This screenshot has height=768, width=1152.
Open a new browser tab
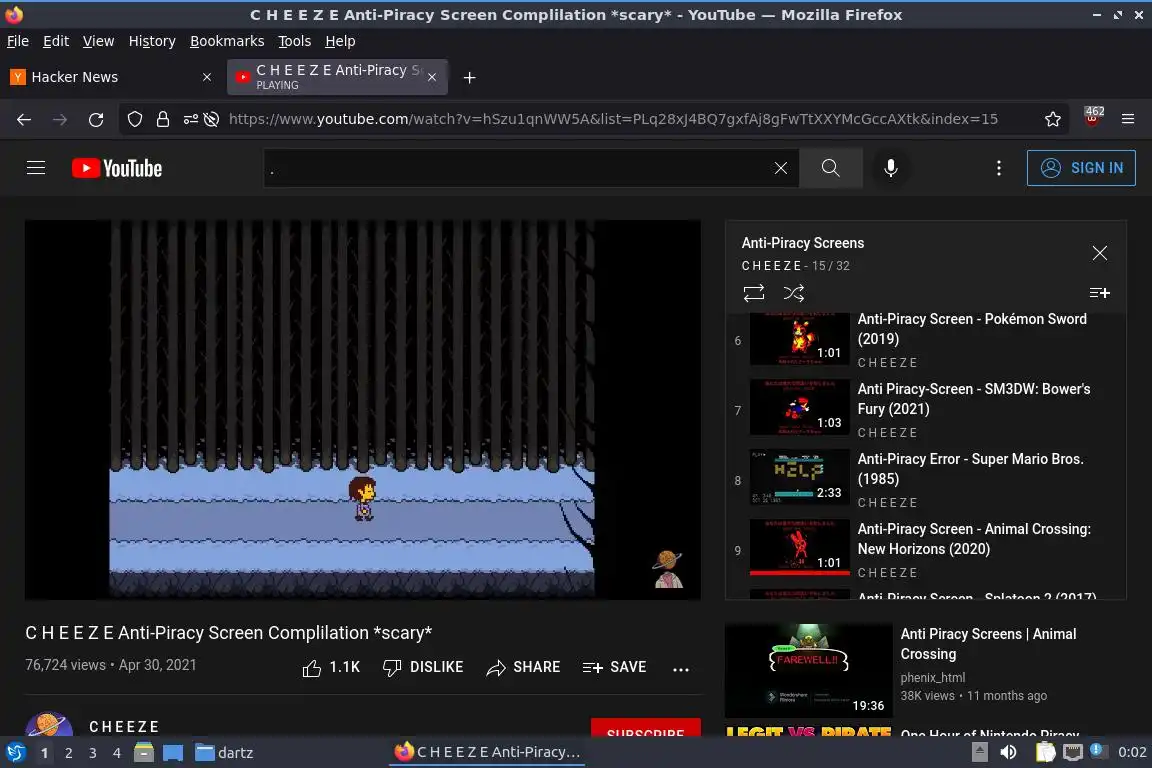click(469, 77)
